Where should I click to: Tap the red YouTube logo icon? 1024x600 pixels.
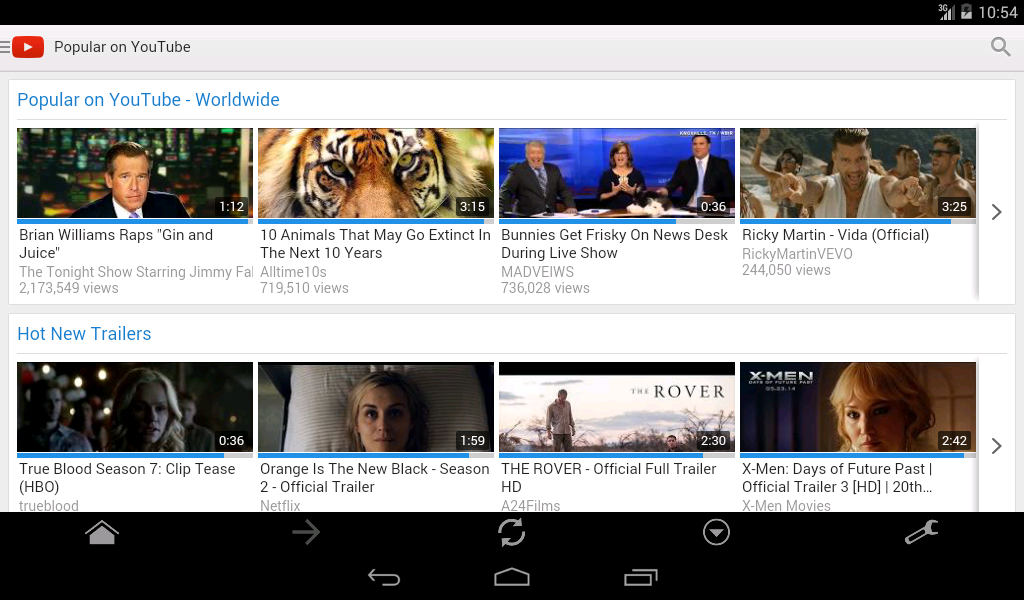(x=28, y=47)
